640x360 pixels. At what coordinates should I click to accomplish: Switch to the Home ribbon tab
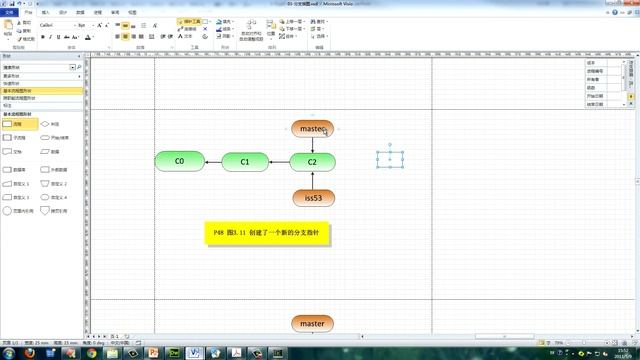pos(28,13)
